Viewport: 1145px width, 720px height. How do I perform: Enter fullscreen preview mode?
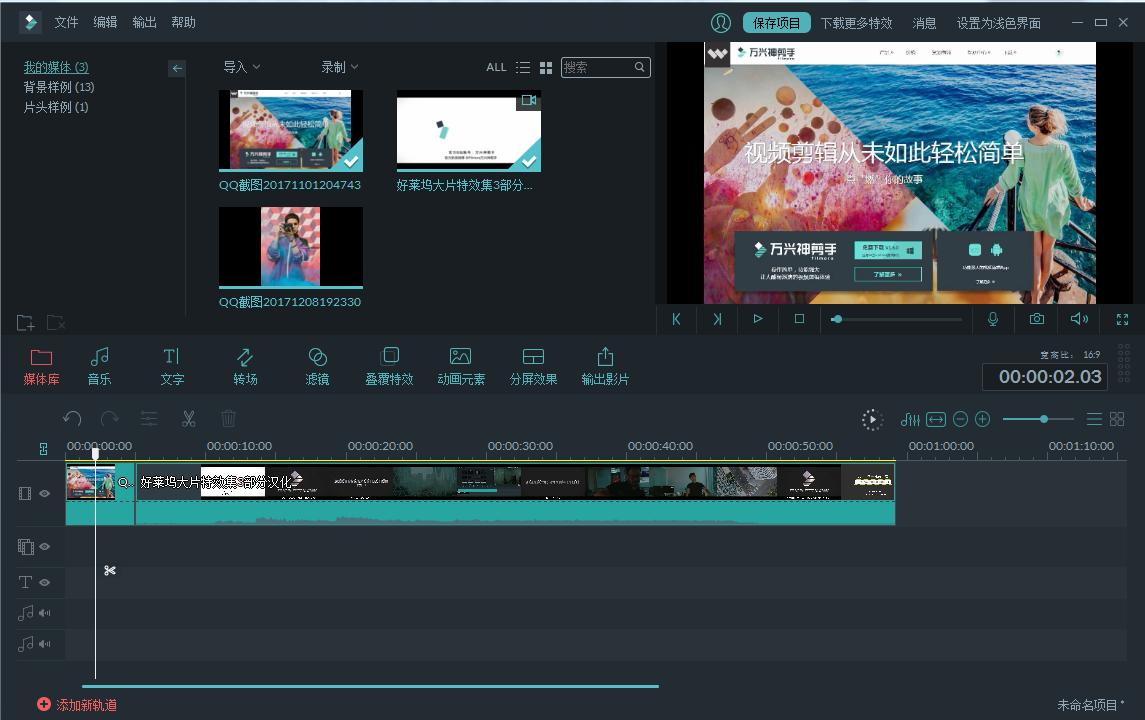pos(1122,319)
